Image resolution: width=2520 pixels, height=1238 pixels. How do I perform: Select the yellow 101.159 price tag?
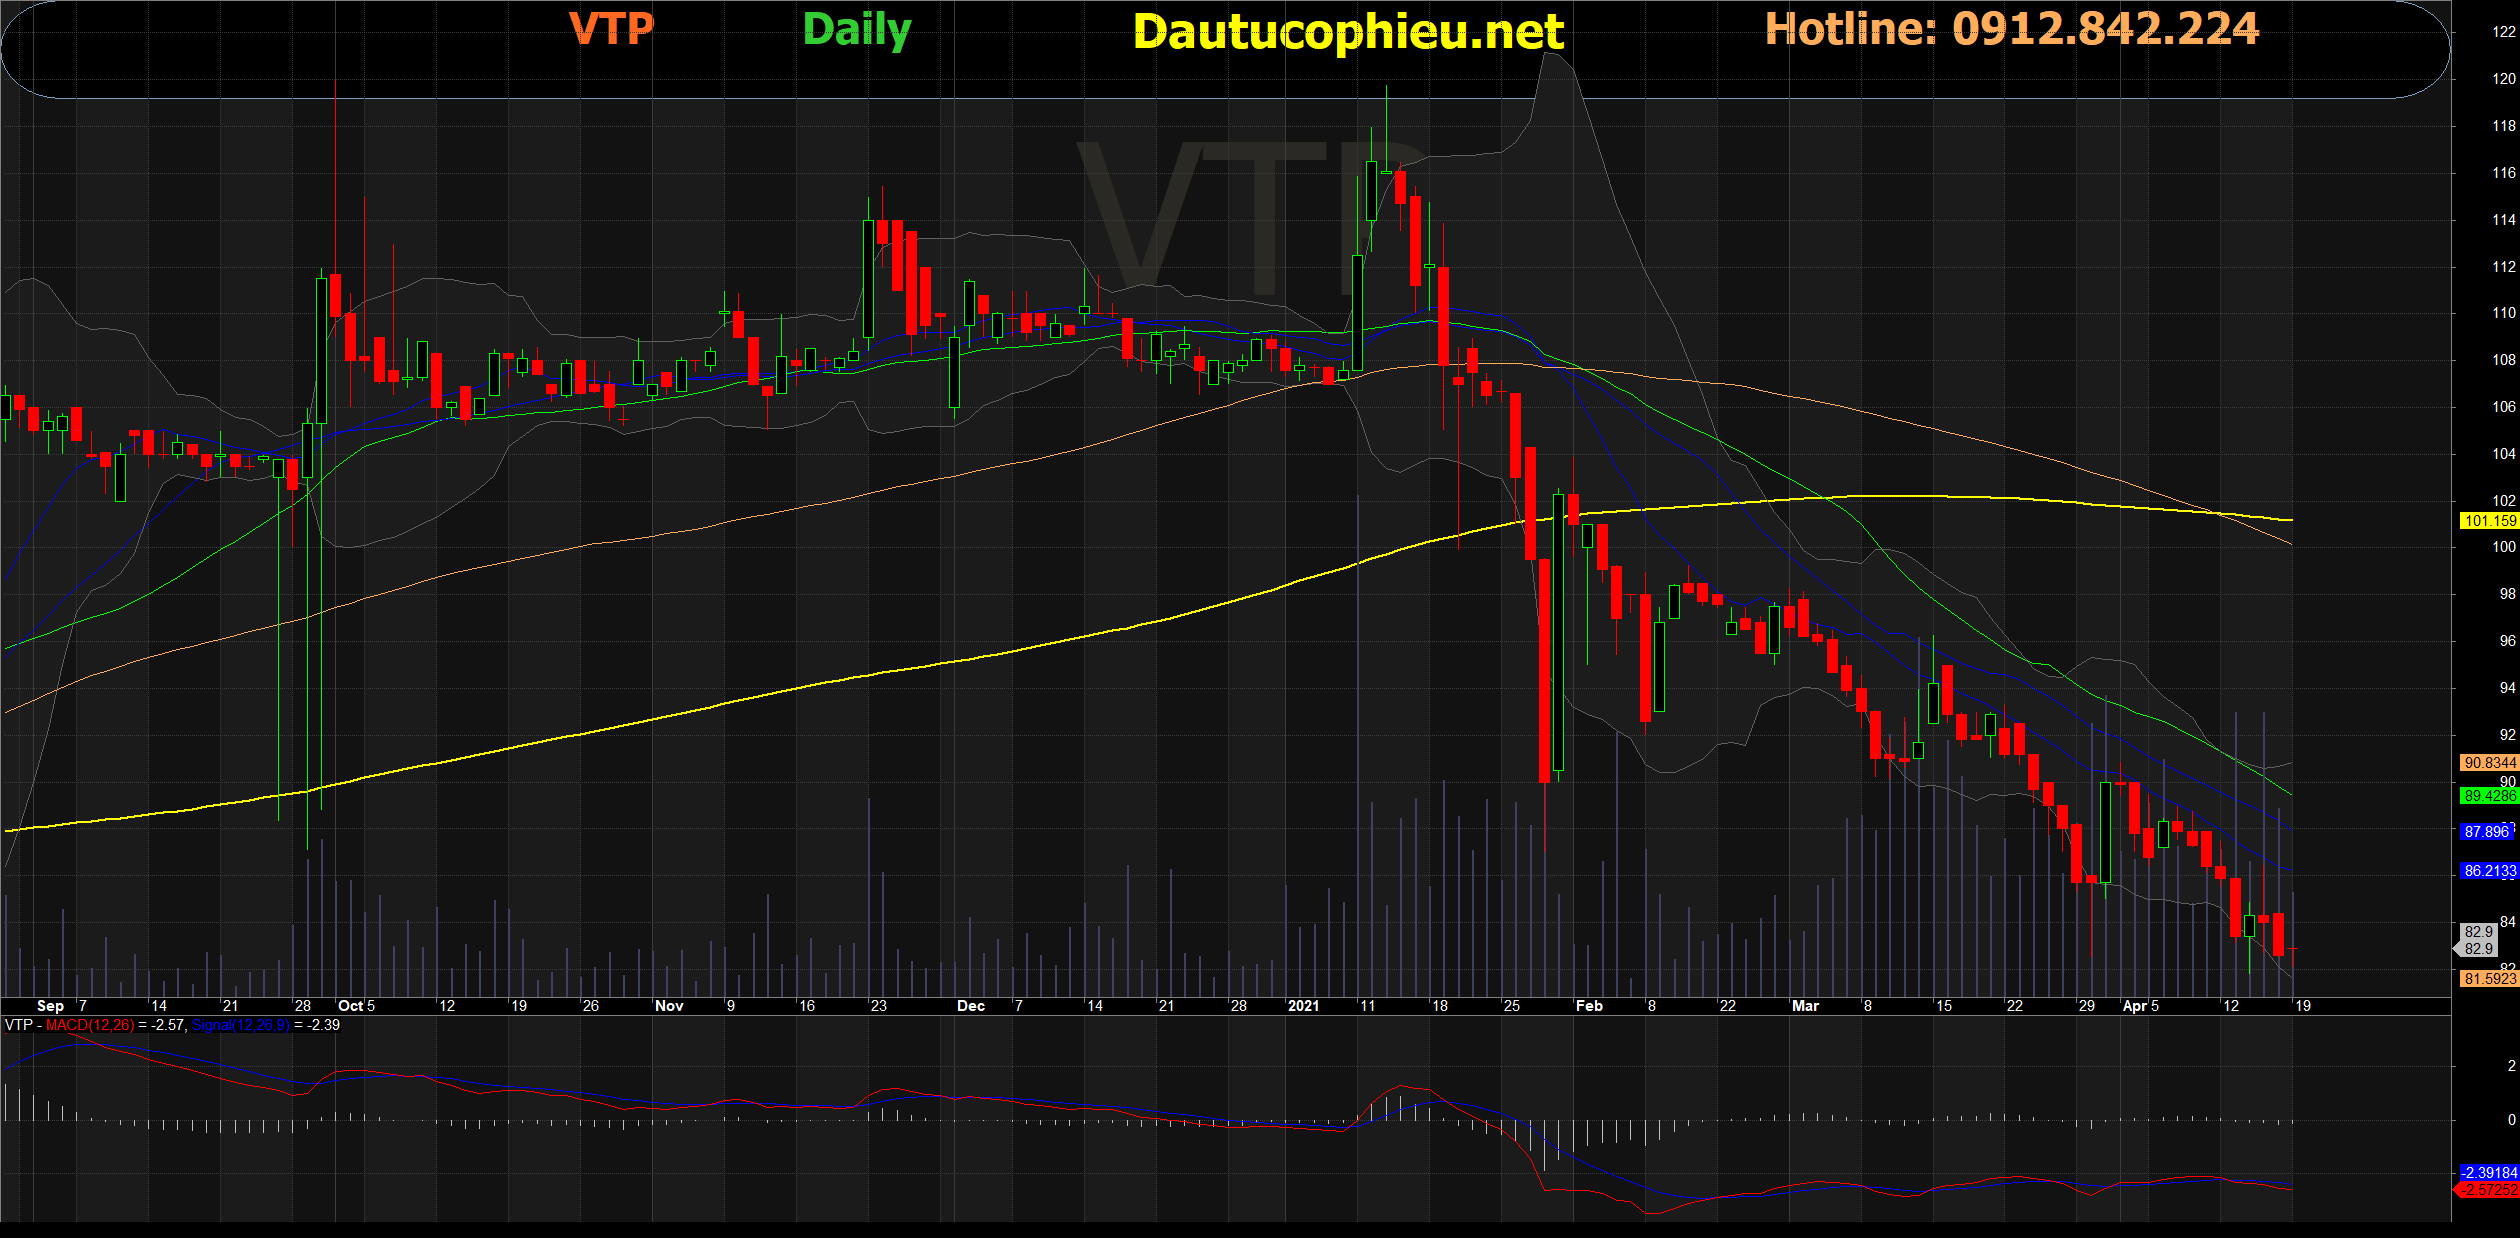tap(2489, 521)
